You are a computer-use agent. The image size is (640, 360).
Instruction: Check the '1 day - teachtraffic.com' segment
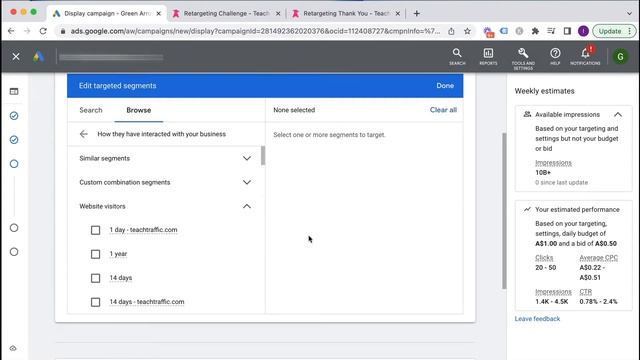[x=96, y=230]
